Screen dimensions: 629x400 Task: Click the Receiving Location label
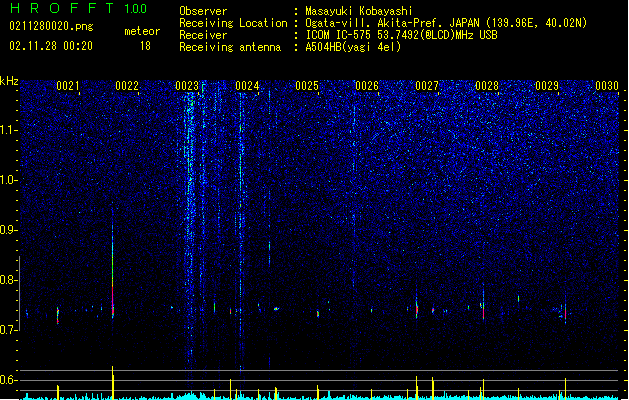tap(233, 23)
